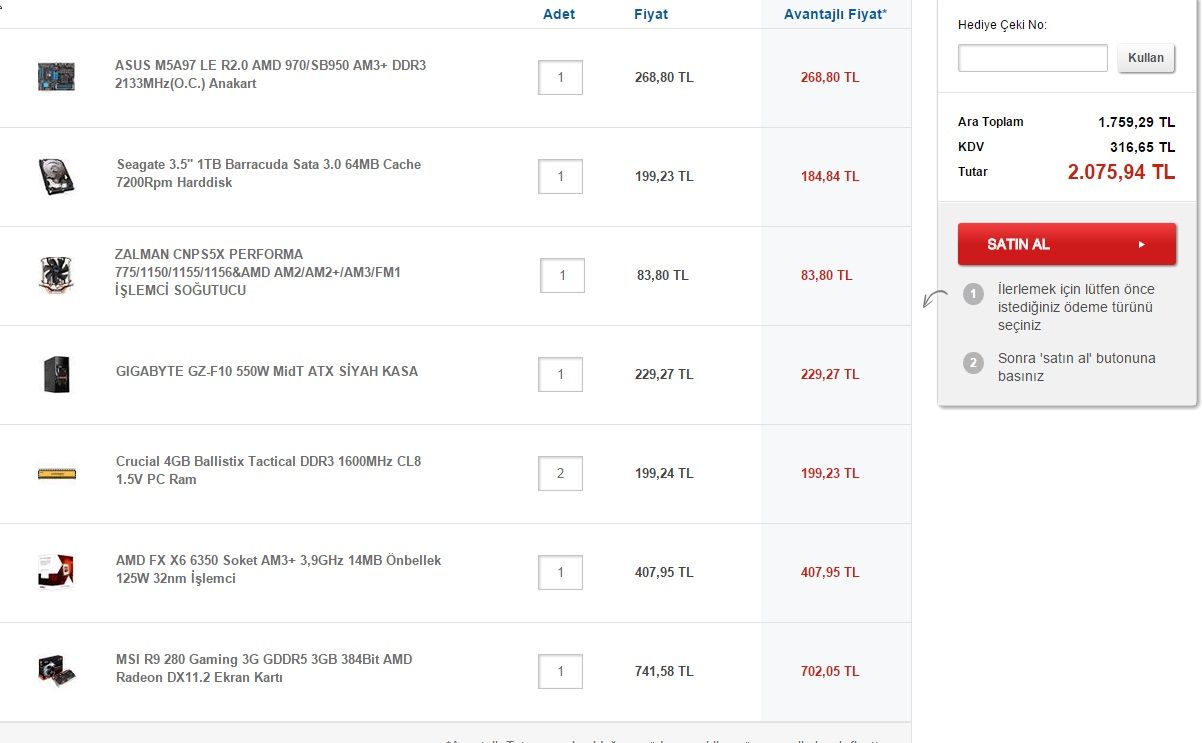This screenshot has width=1202, height=743.
Task: Click the ASUS M5A97 motherboard product thumbnail
Action: click(x=56, y=77)
